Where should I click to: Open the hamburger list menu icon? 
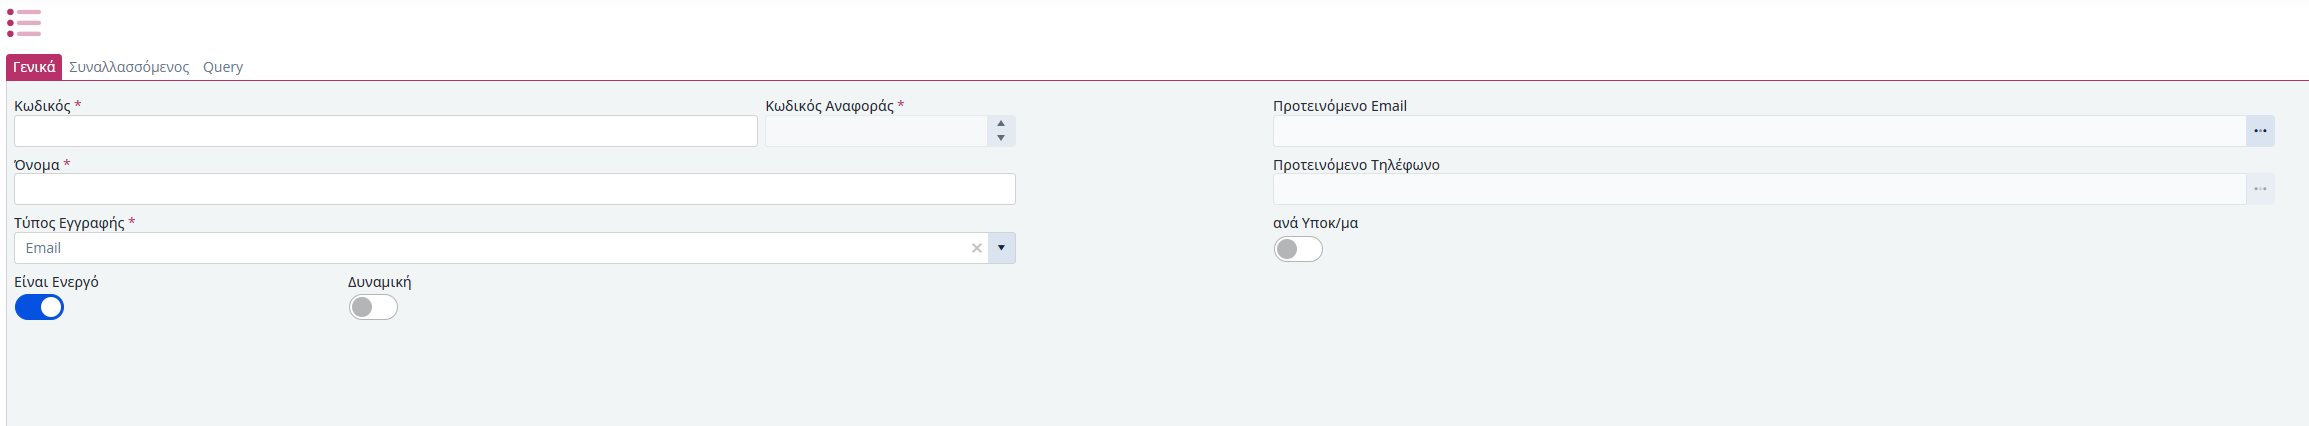pos(24,22)
